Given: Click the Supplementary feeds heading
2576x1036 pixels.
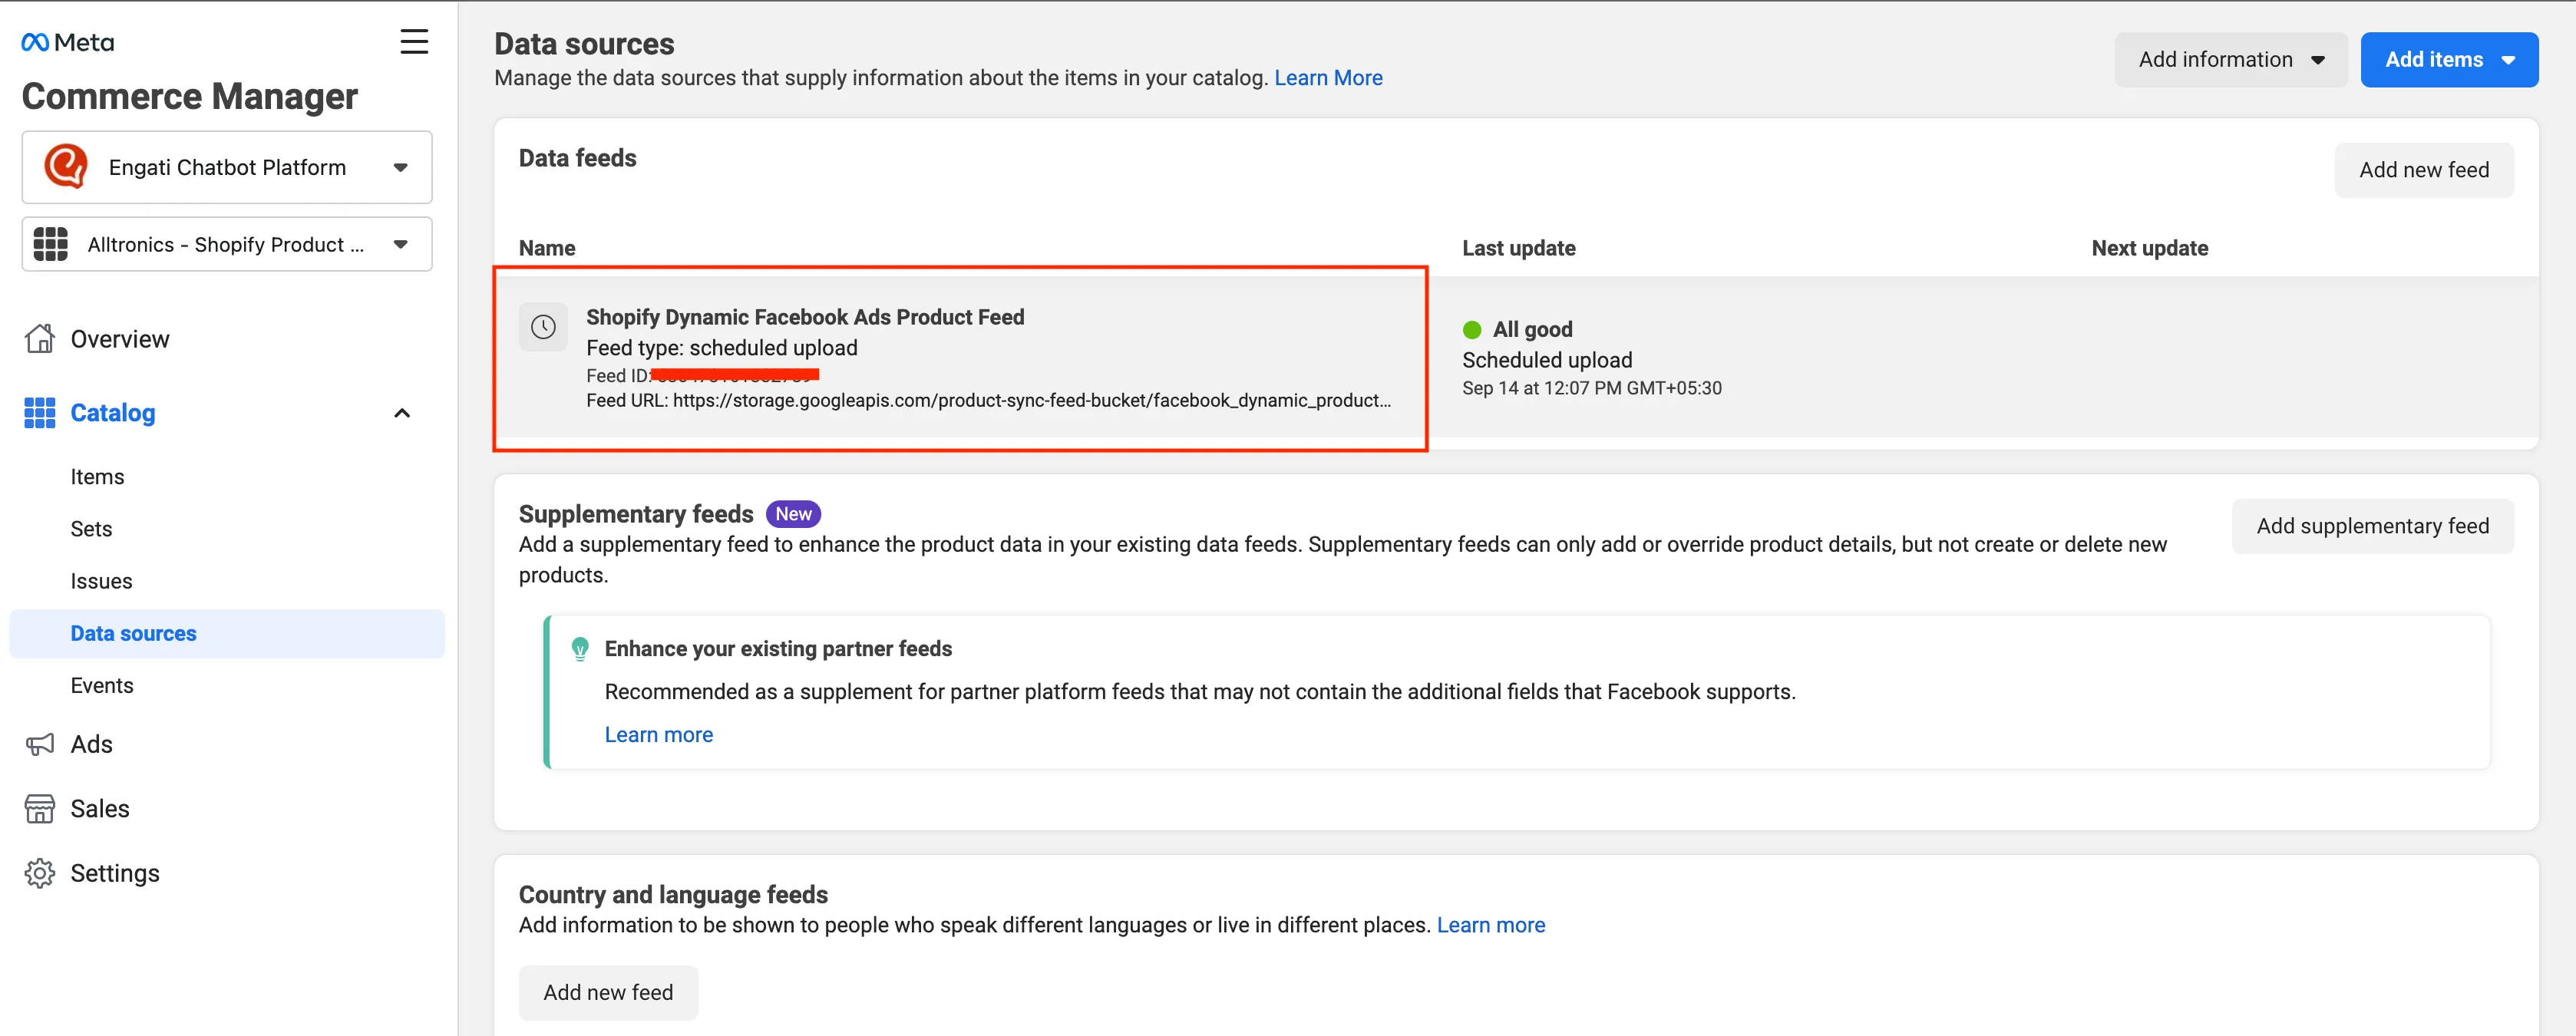Looking at the screenshot, I should [x=636, y=514].
